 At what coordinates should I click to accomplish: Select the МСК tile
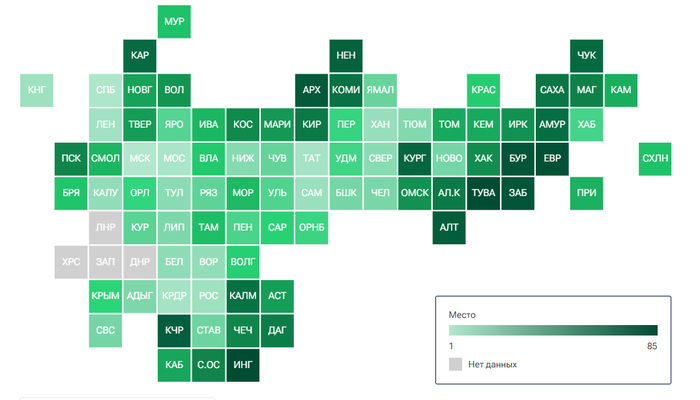140,159
